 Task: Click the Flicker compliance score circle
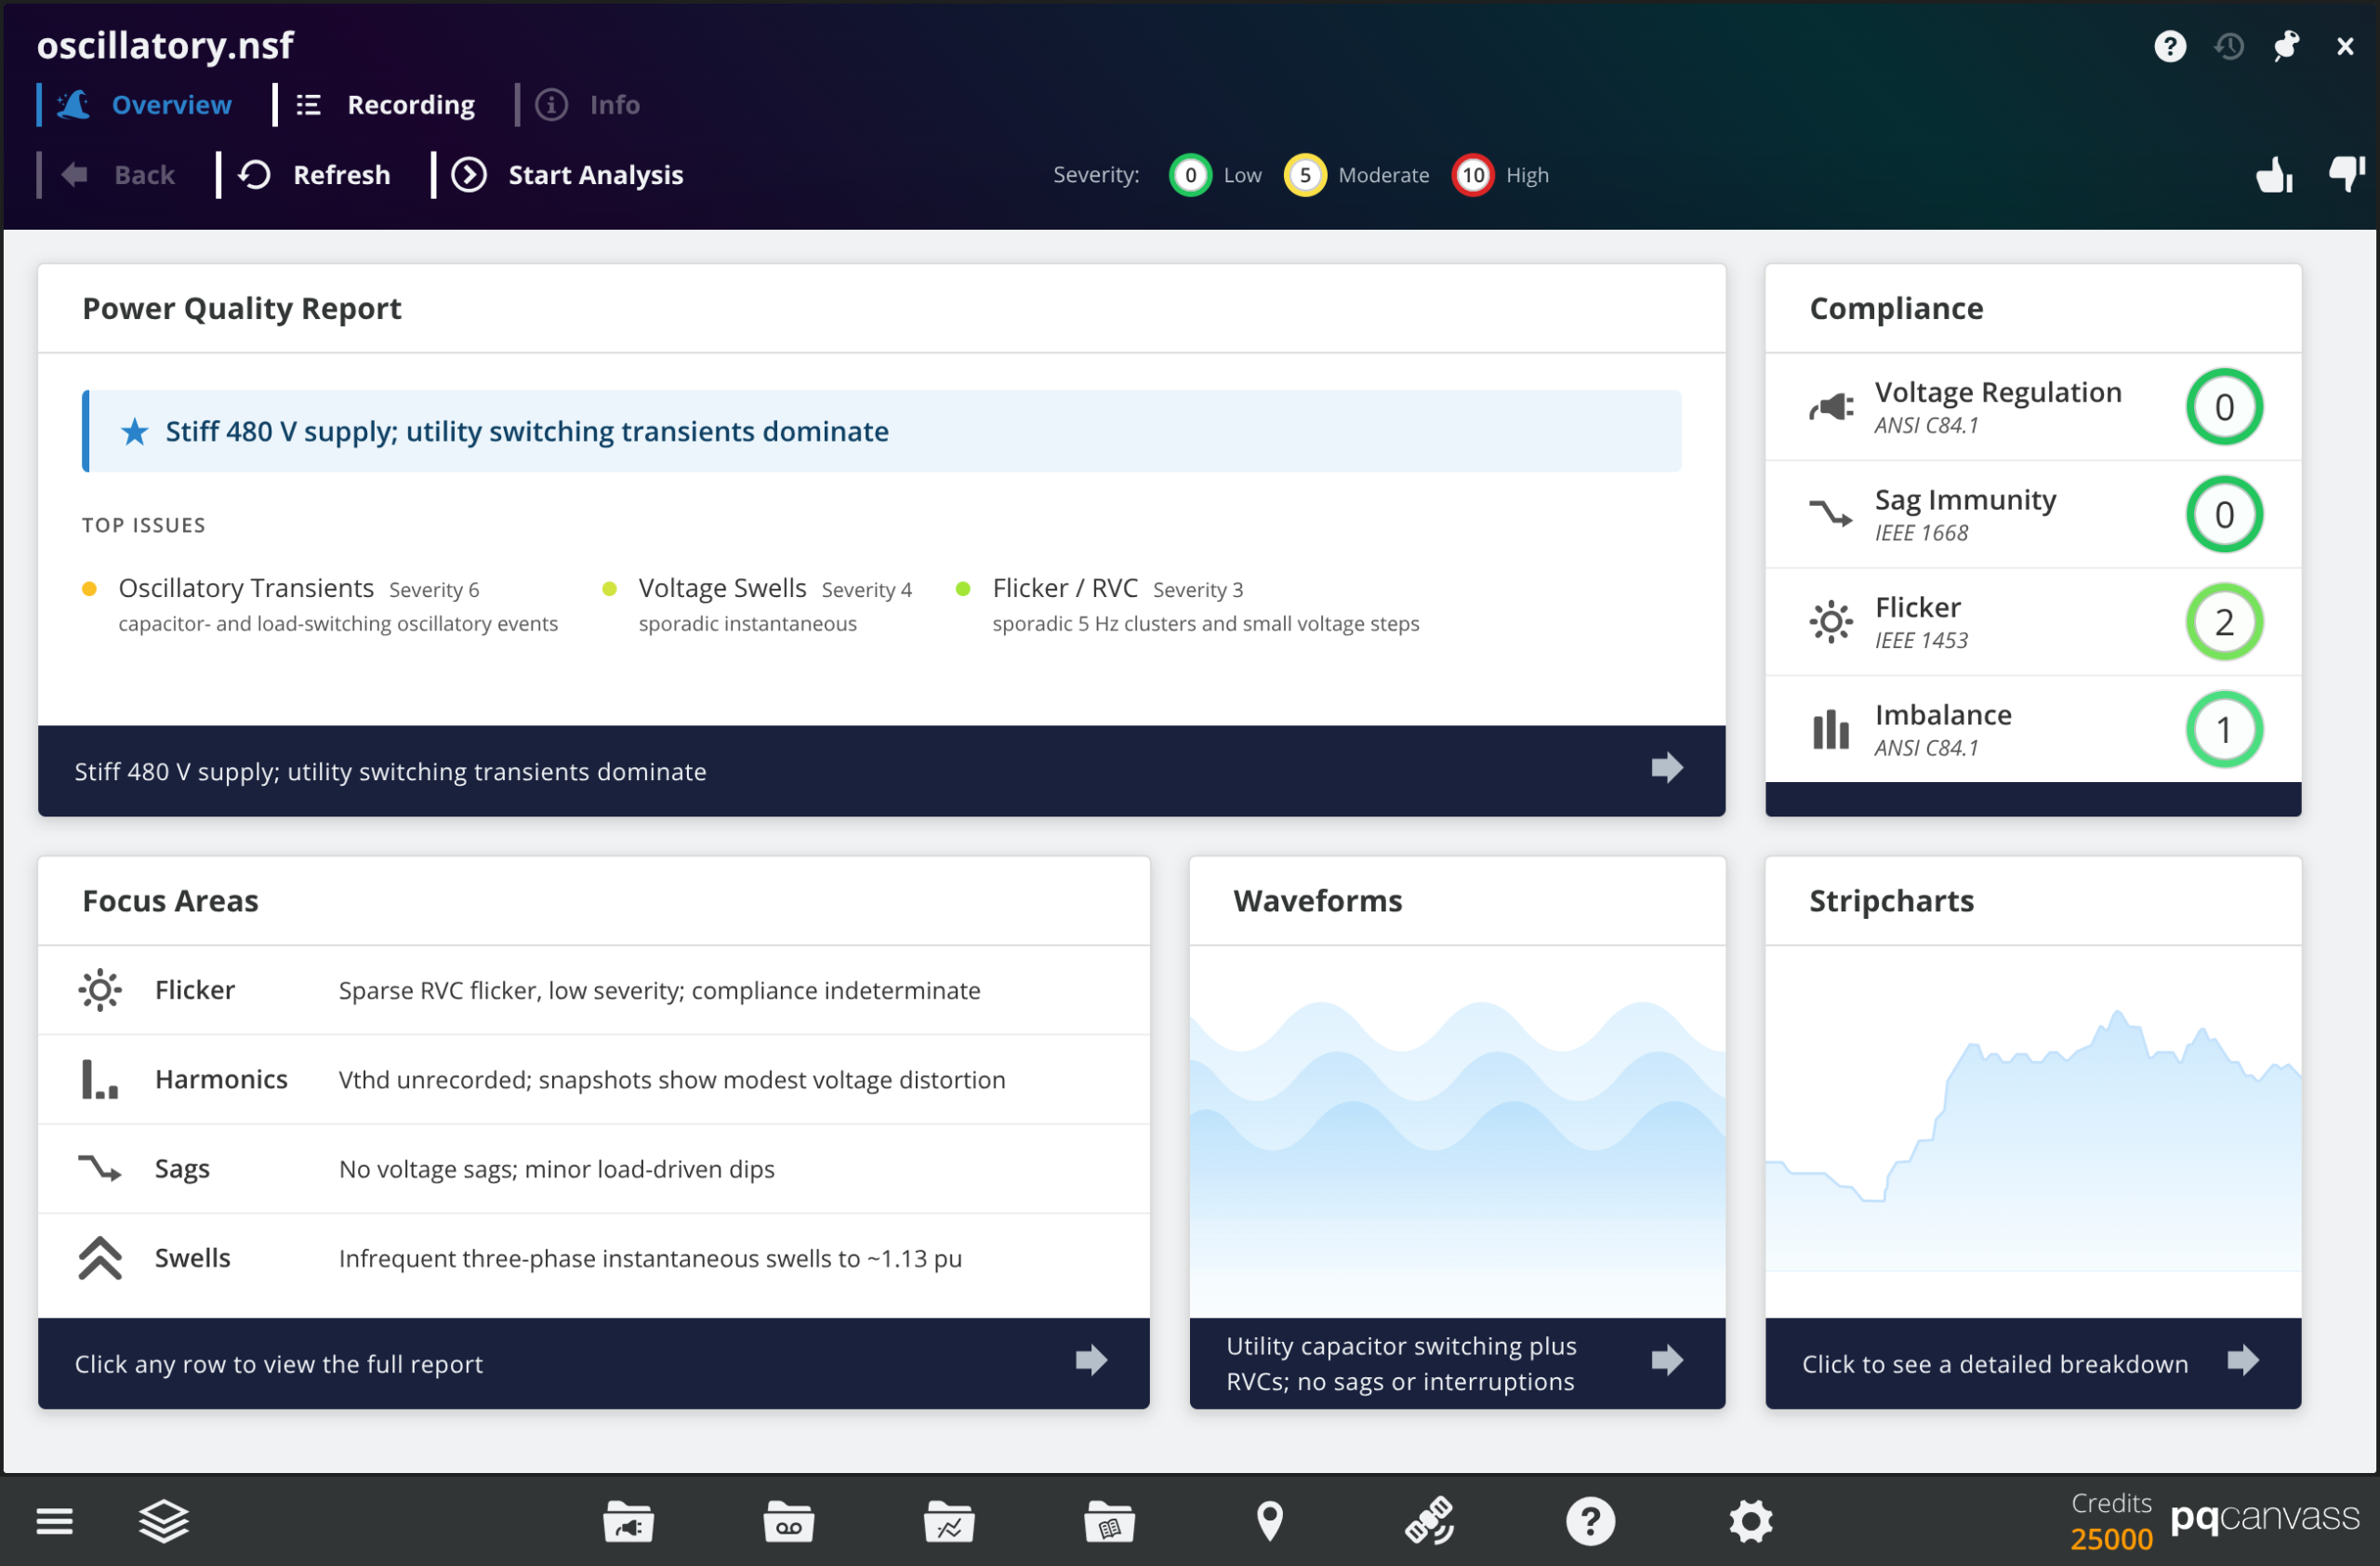click(2223, 622)
